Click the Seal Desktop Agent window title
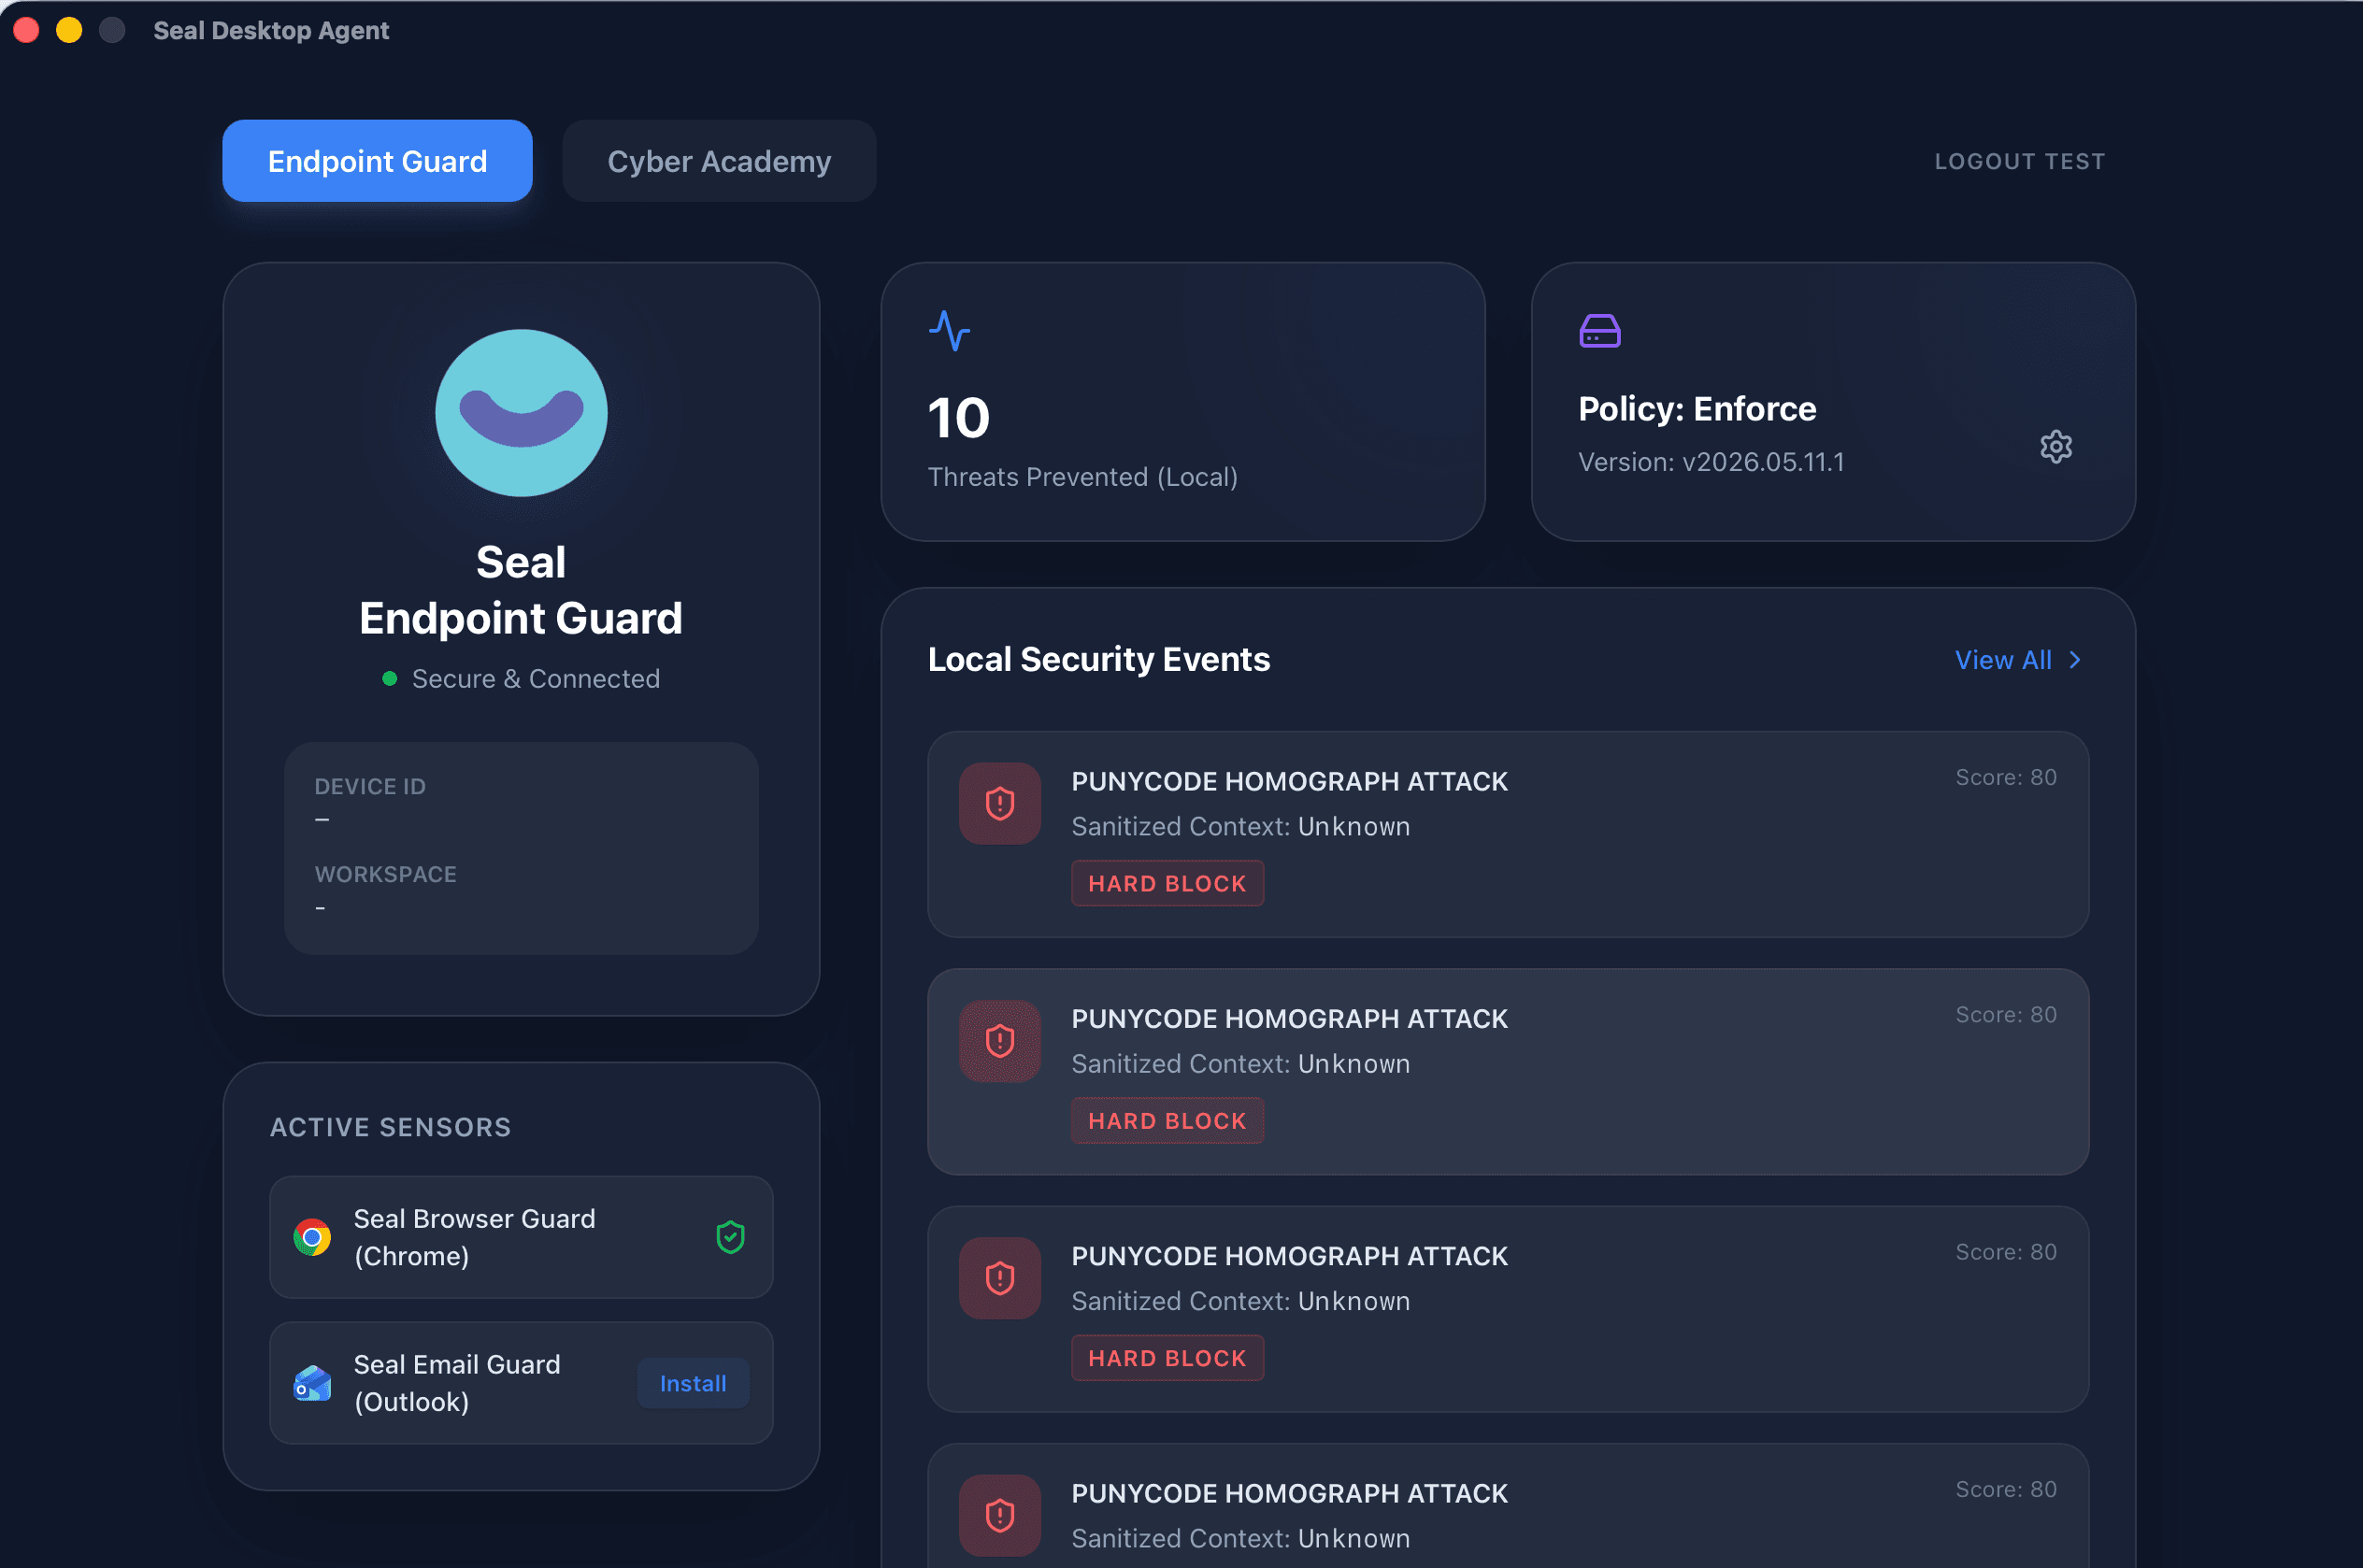This screenshot has height=1568, width=2363. click(271, 30)
